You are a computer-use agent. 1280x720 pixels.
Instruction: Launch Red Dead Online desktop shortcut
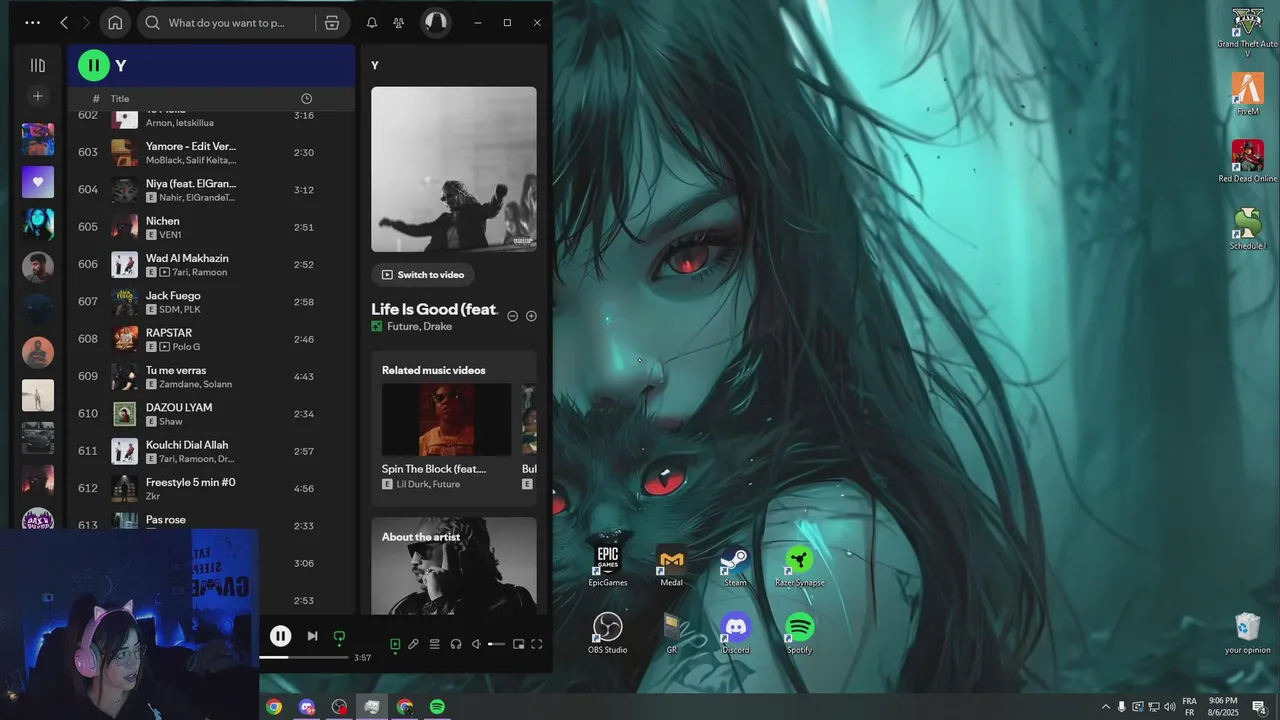pyautogui.click(x=1247, y=161)
